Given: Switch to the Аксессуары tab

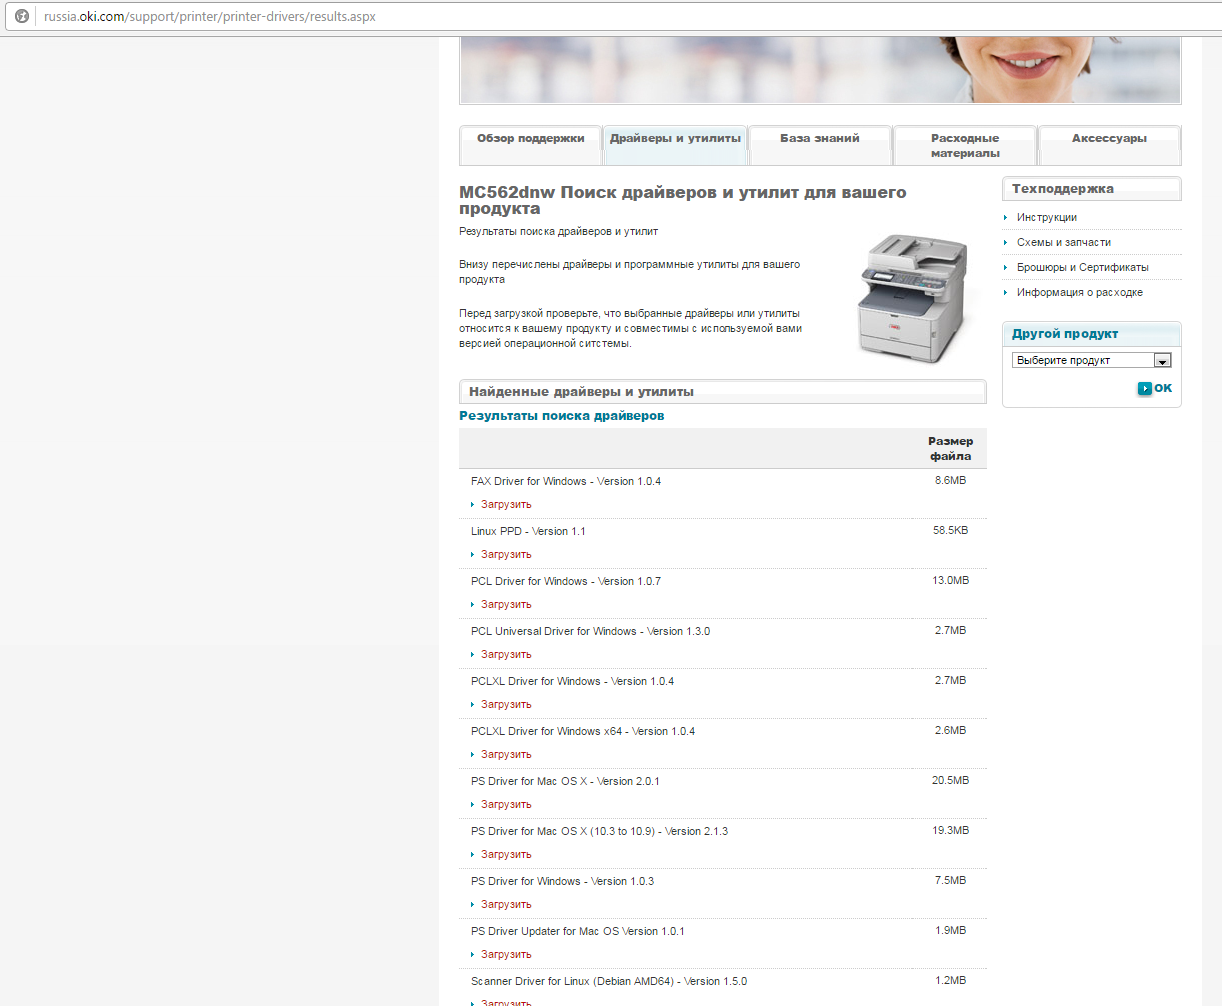Looking at the screenshot, I should coord(1110,145).
